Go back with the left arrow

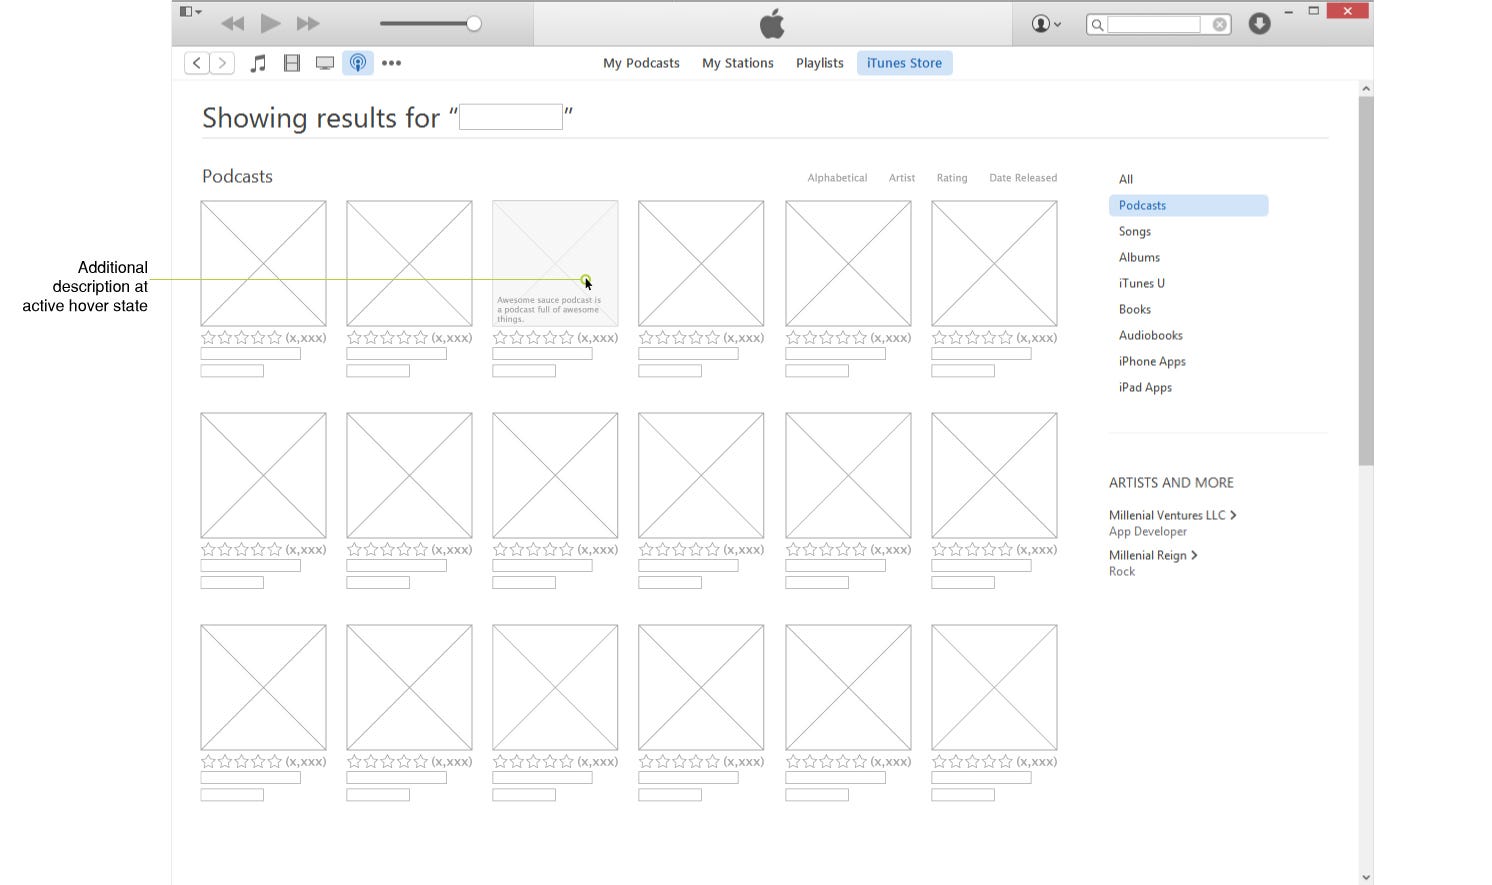pos(197,63)
